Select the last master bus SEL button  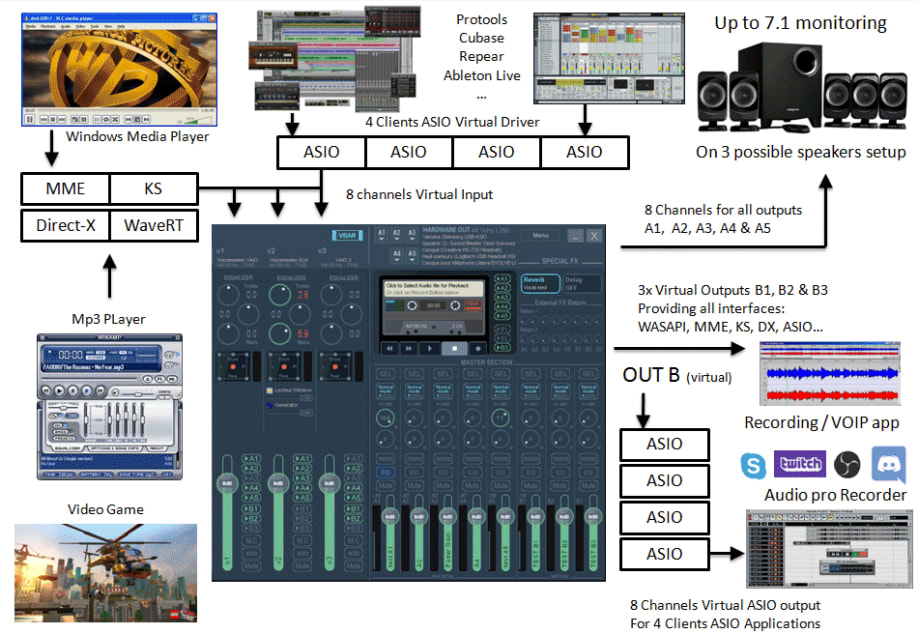[x=588, y=374]
